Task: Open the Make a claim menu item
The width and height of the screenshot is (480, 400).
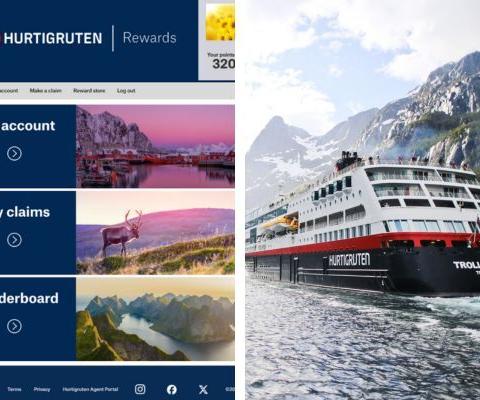Action: click(x=46, y=91)
